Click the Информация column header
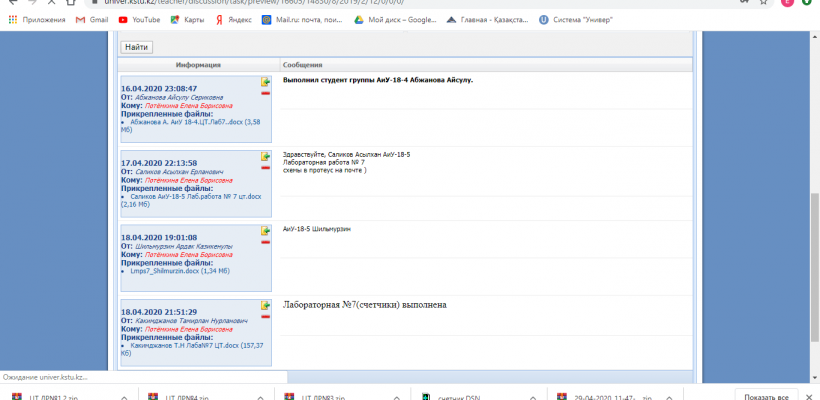 click(x=198, y=65)
